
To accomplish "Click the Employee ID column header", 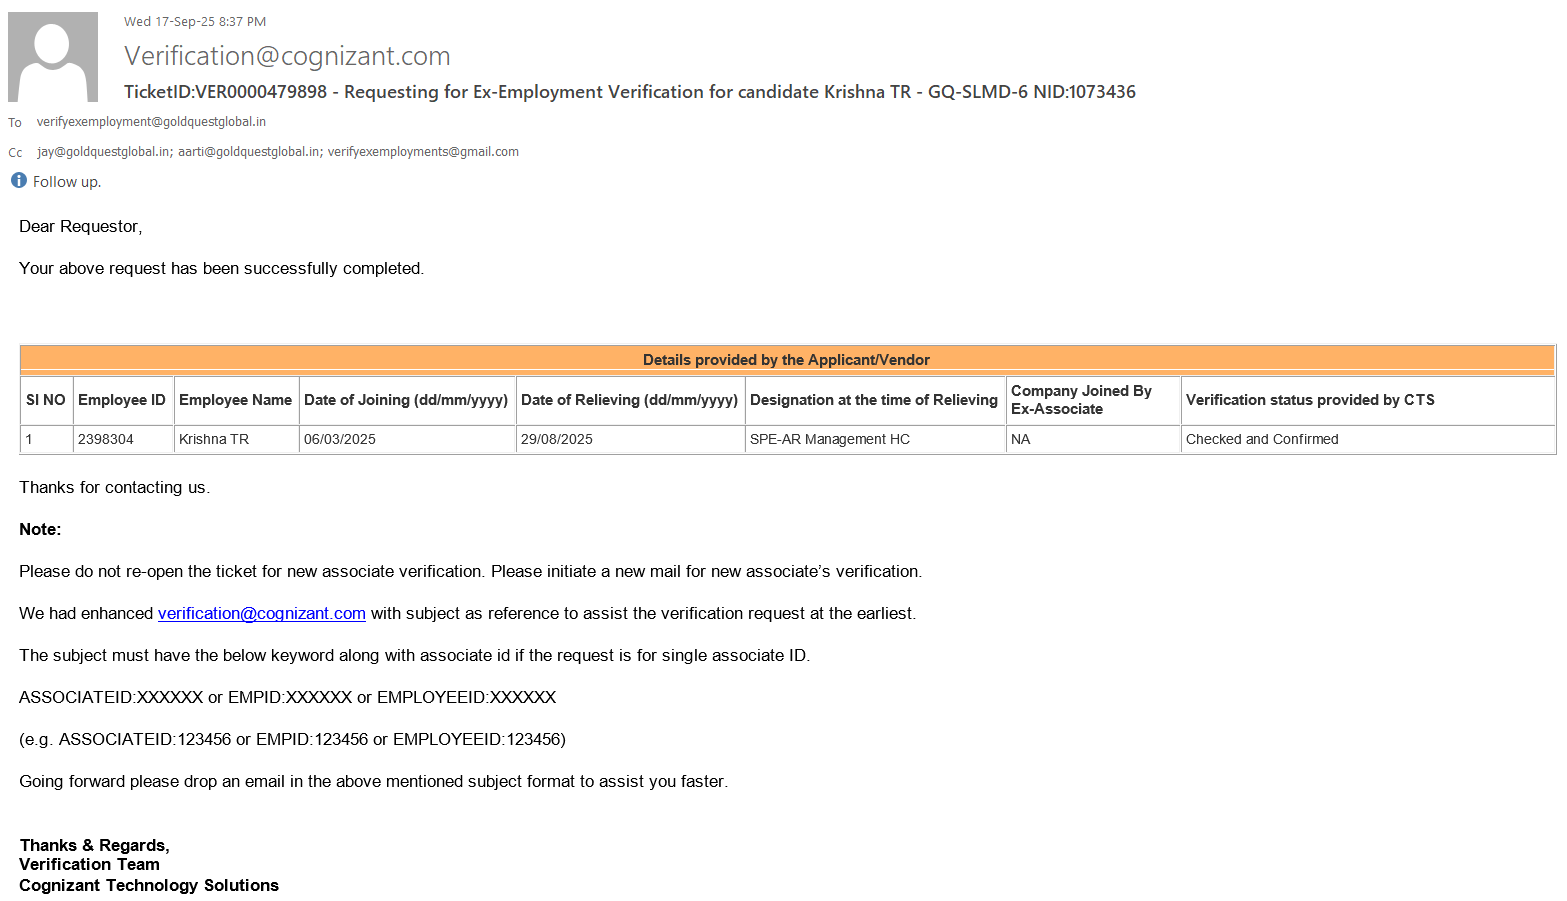I will point(122,400).
